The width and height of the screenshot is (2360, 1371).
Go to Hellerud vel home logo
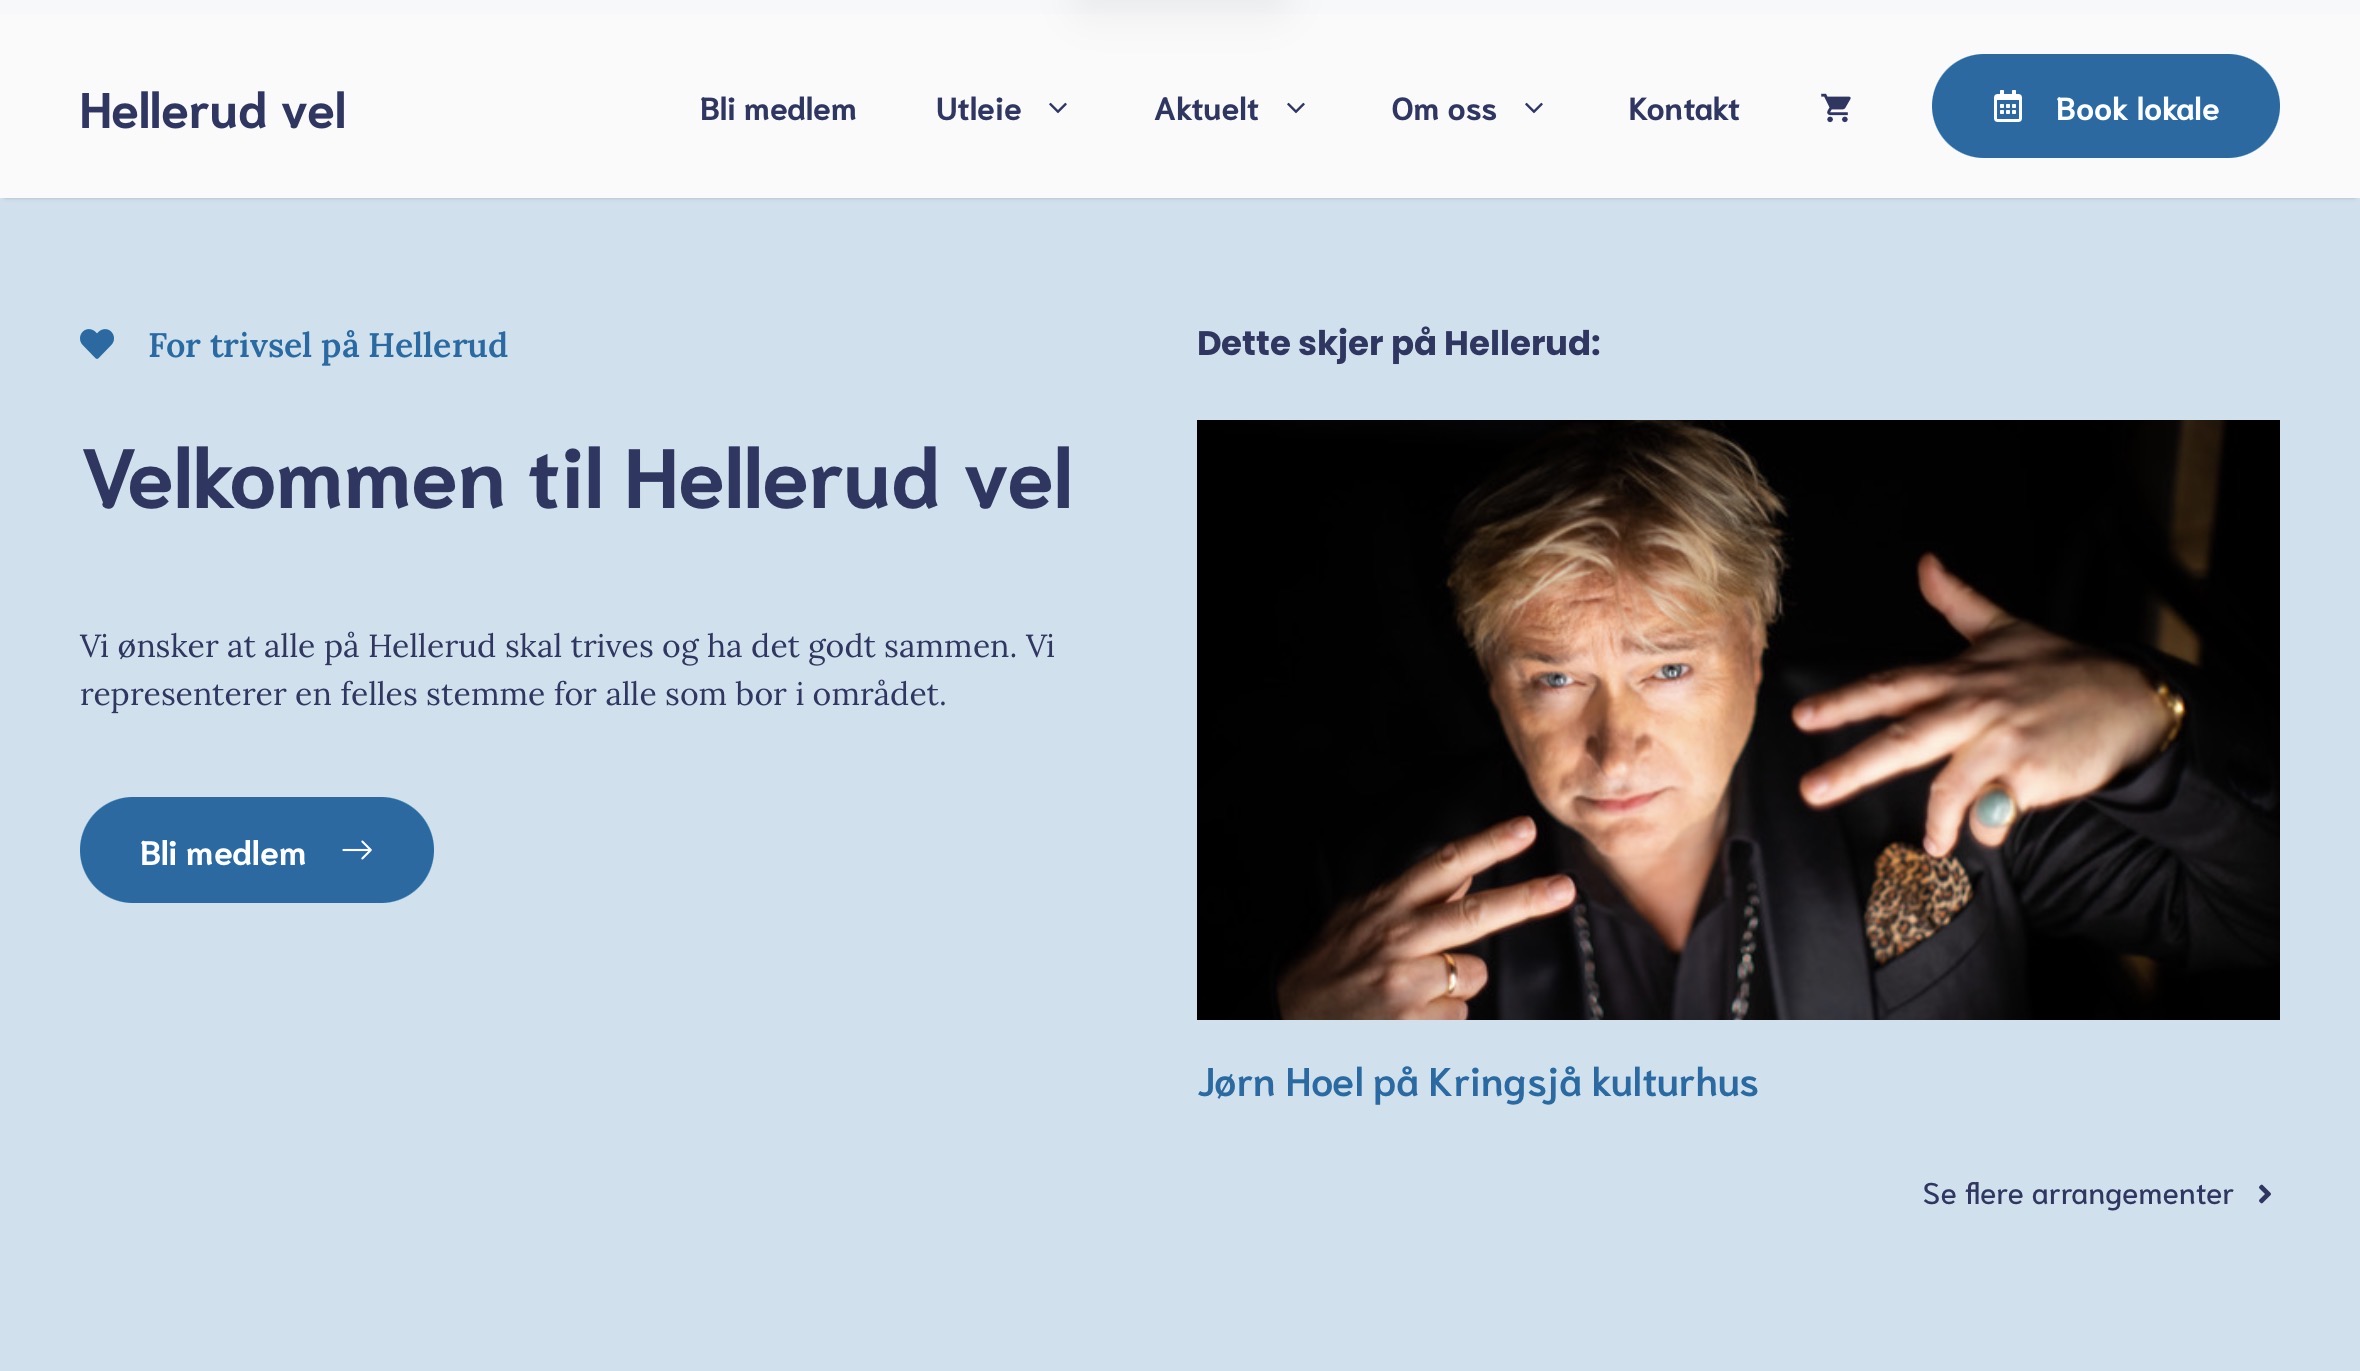(x=213, y=110)
